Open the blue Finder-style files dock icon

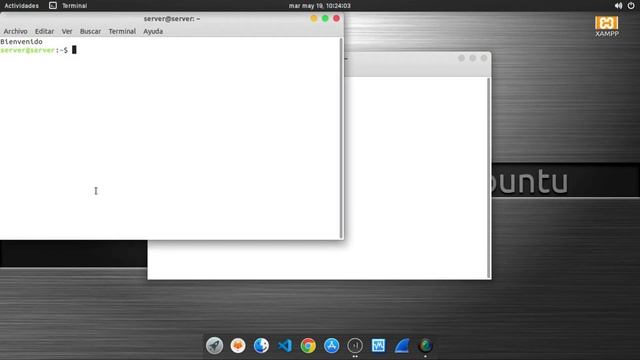pos(261,346)
